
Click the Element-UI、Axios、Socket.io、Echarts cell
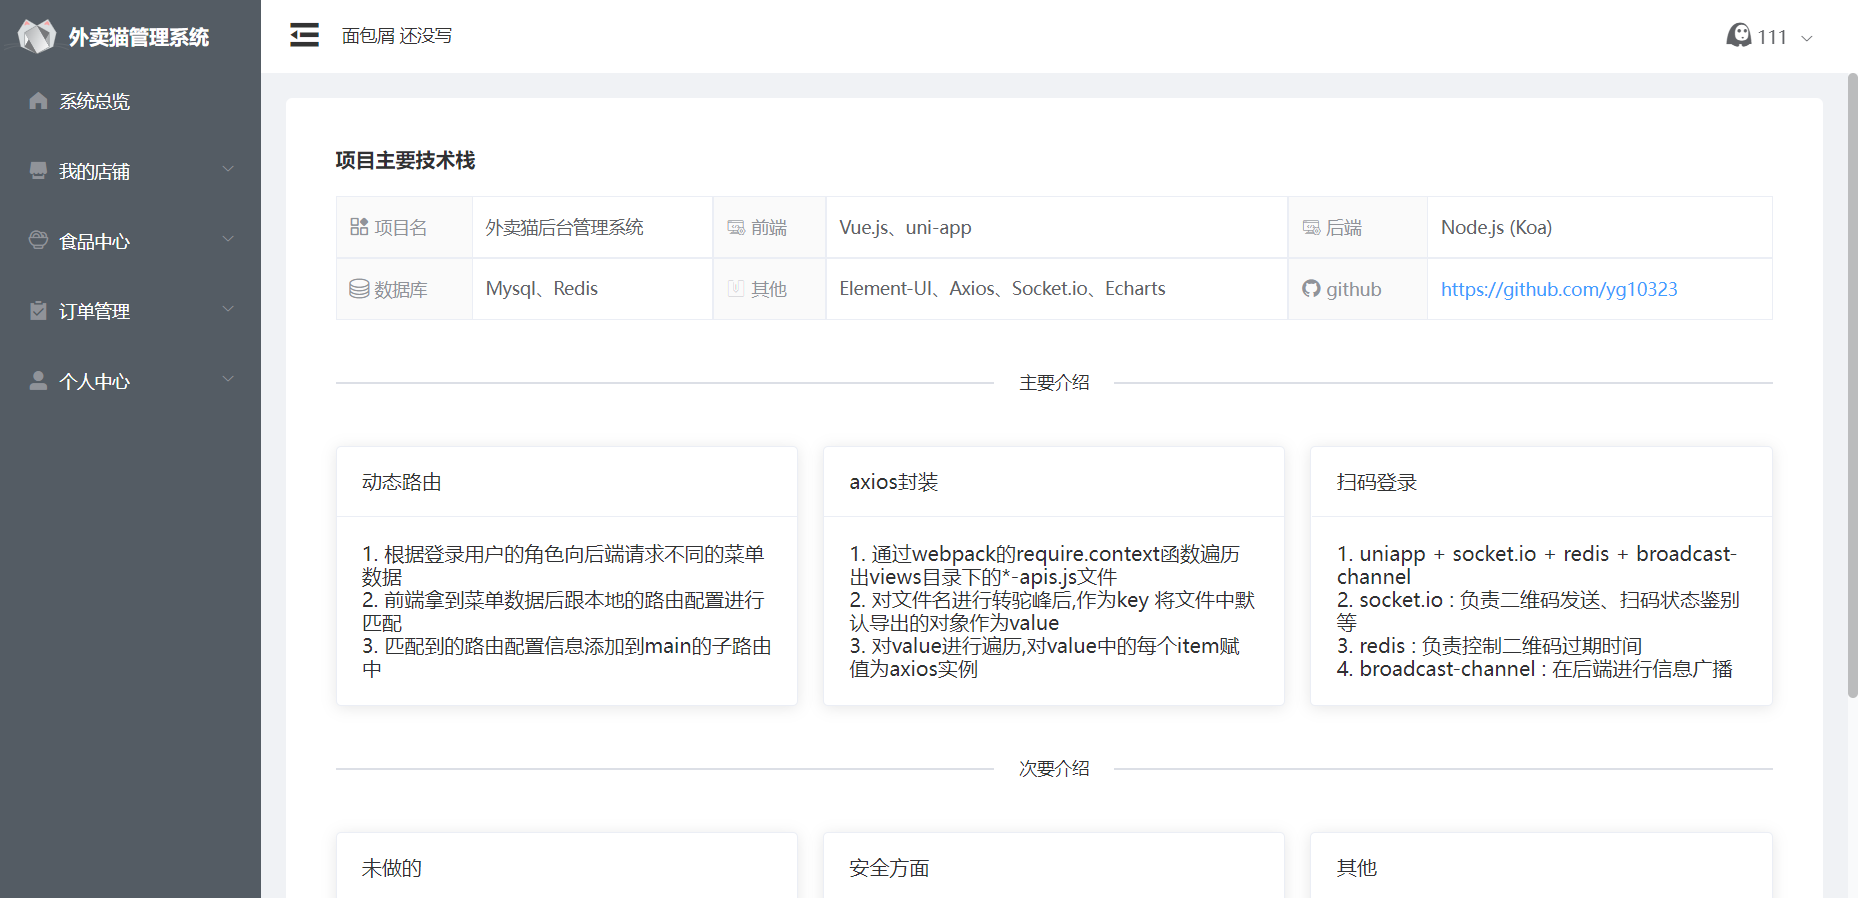[1057, 289]
